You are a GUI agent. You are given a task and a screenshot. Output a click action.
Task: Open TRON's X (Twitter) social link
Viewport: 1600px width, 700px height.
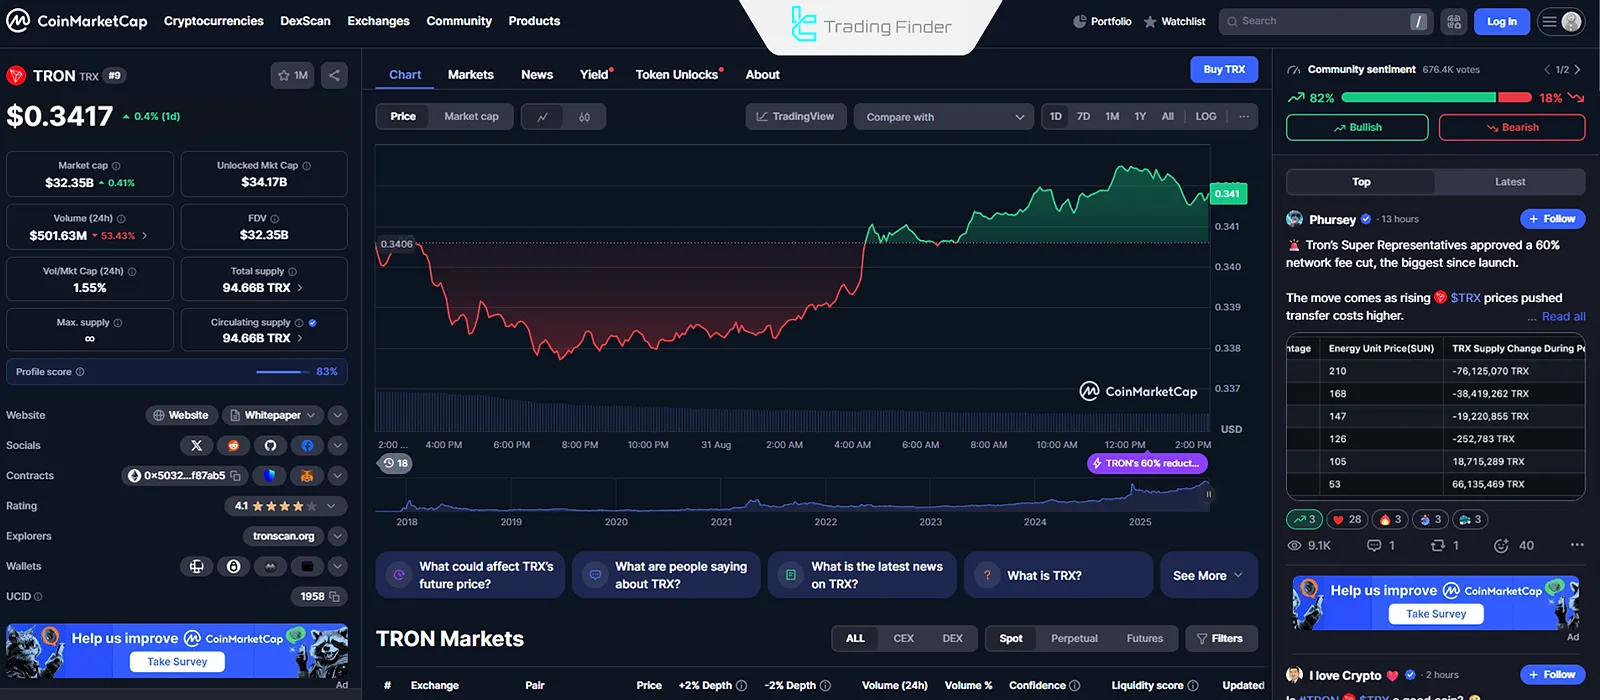(x=196, y=445)
